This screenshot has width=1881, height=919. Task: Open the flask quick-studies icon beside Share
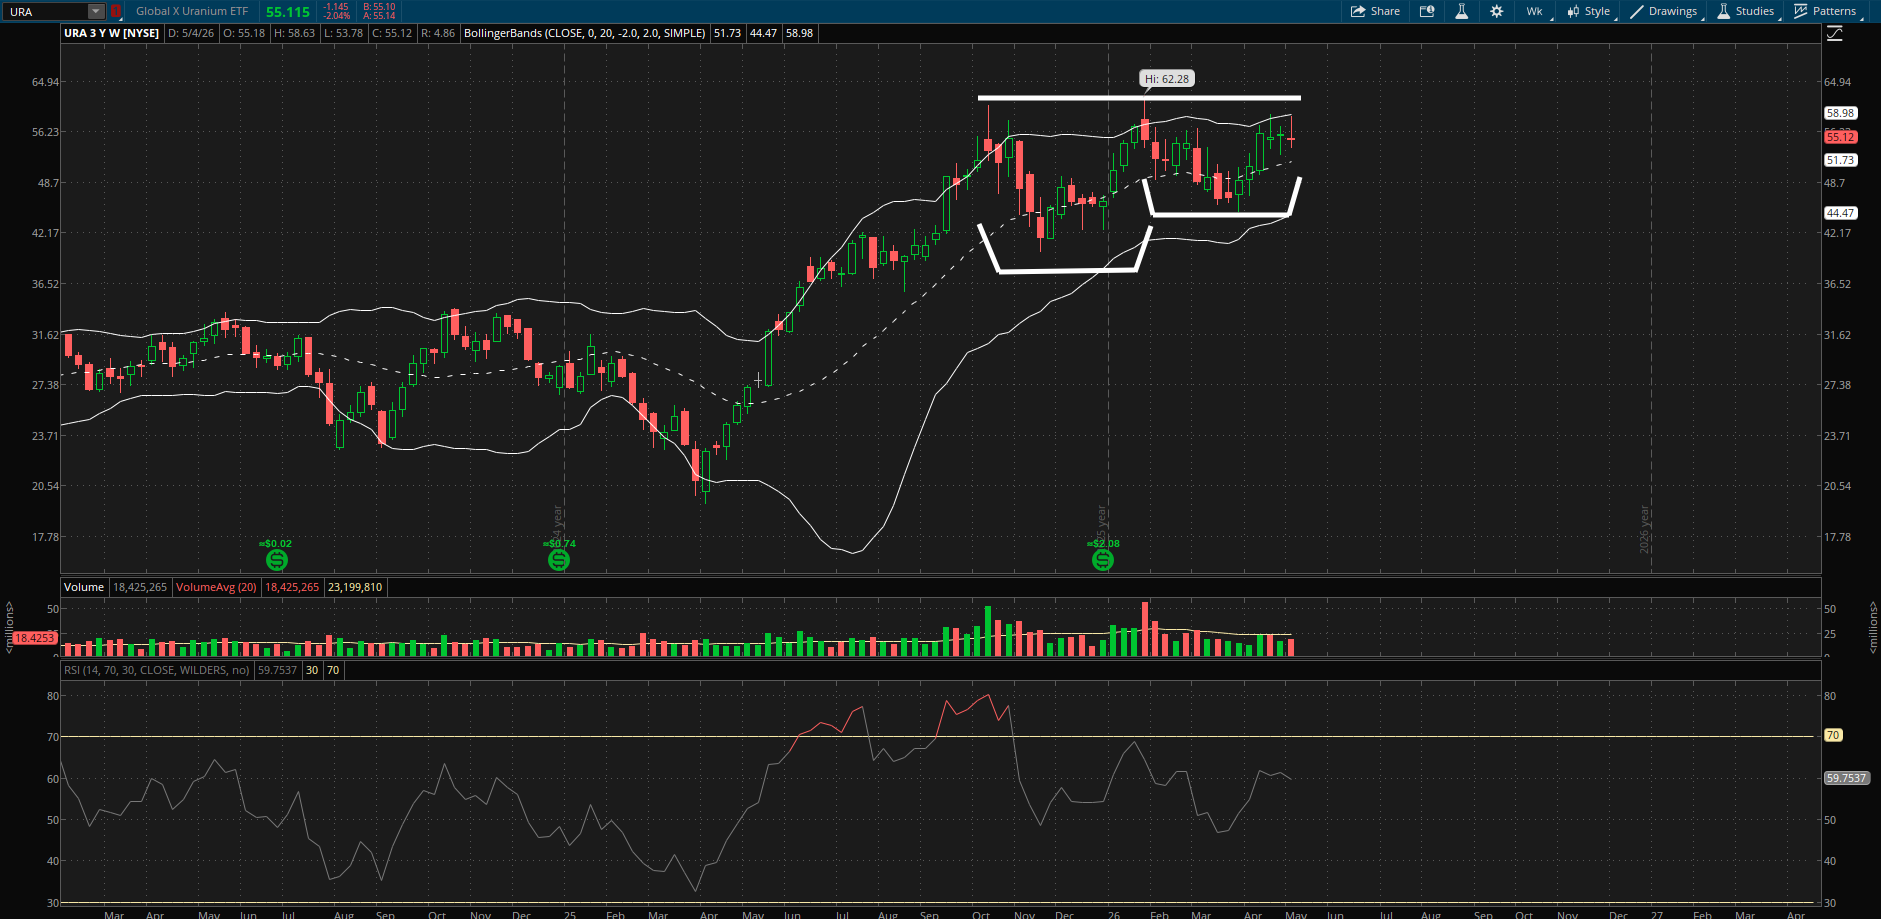coord(1461,11)
